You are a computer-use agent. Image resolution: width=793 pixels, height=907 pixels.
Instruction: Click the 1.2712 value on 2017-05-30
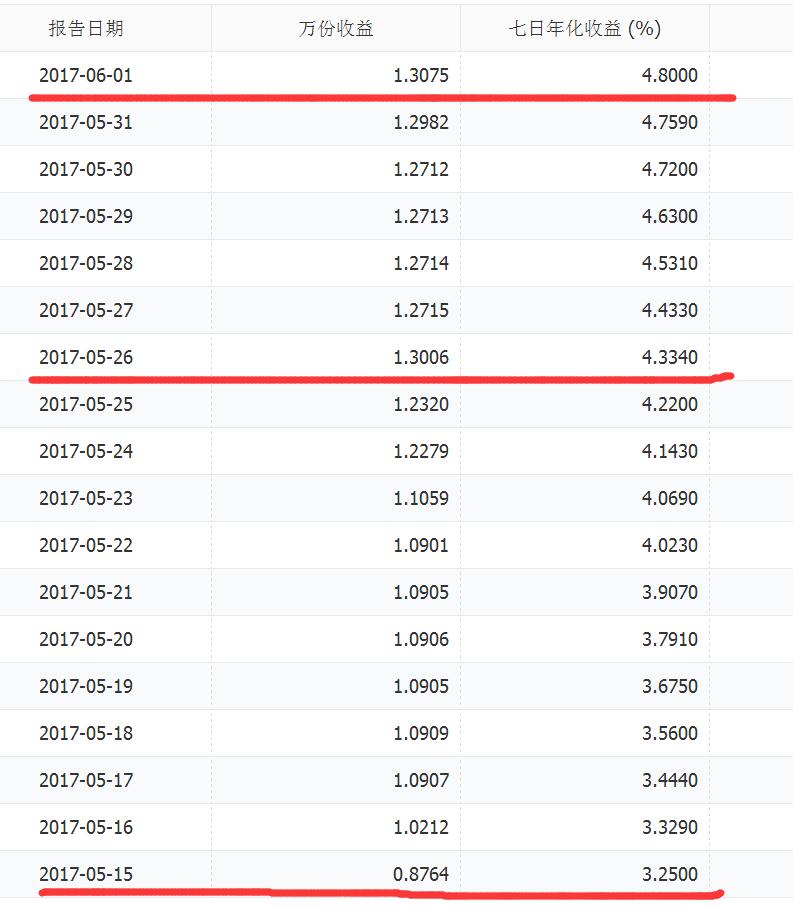420,169
